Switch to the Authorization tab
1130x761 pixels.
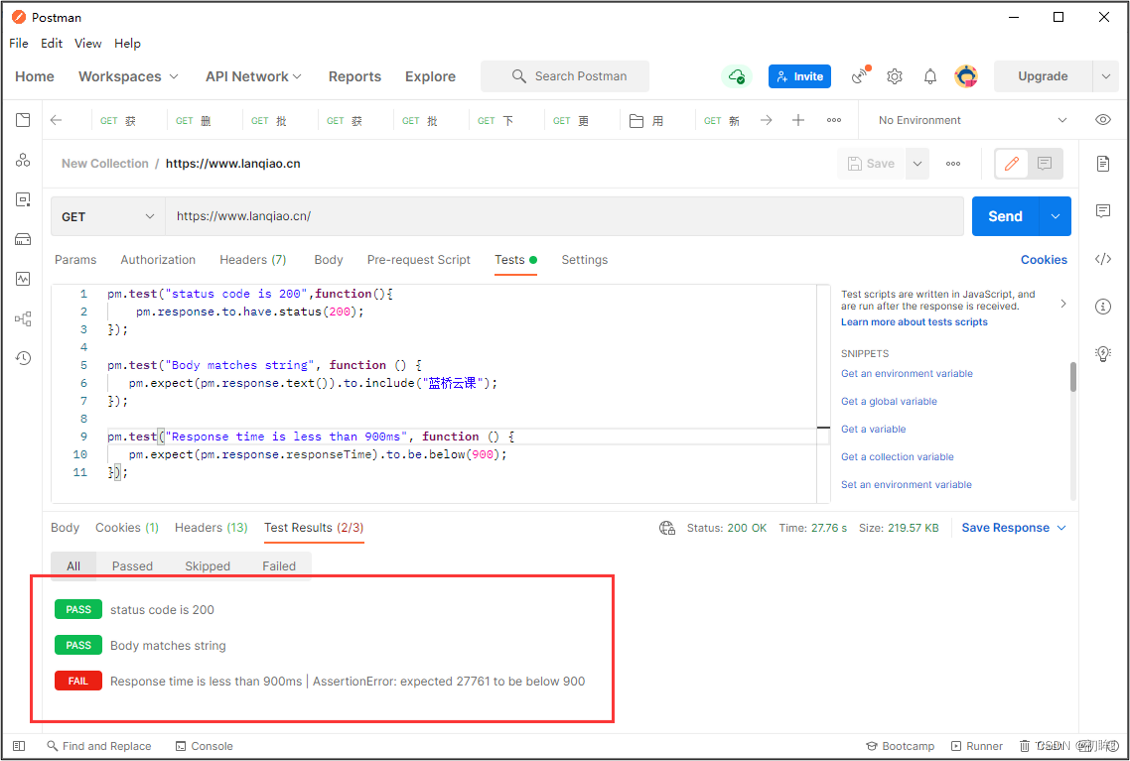[158, 260]
